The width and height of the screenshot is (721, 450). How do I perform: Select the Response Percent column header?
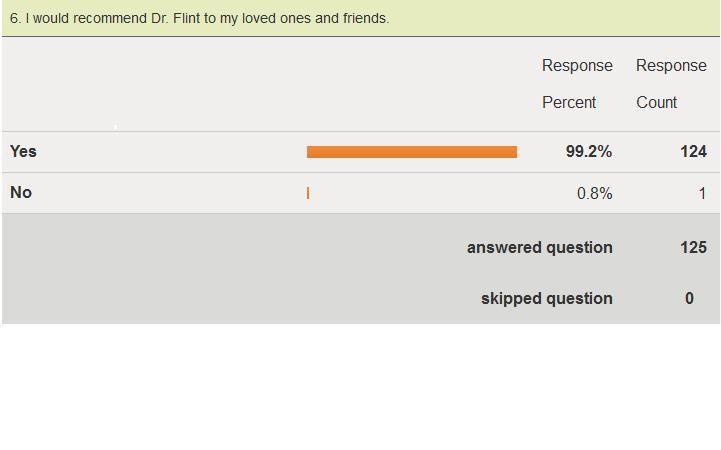click(x=577, y=84)
